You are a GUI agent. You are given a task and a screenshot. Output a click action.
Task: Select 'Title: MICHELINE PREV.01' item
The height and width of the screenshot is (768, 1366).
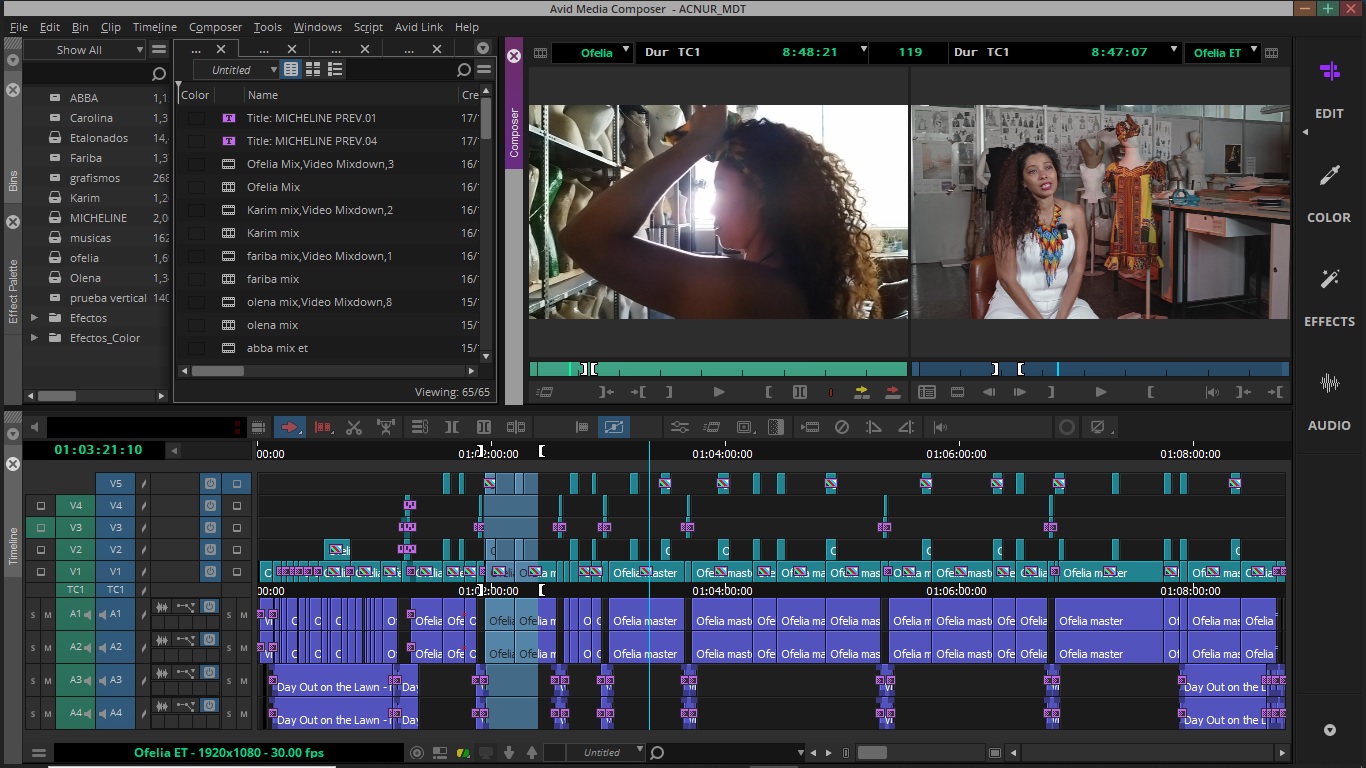(x=312, y=118)
